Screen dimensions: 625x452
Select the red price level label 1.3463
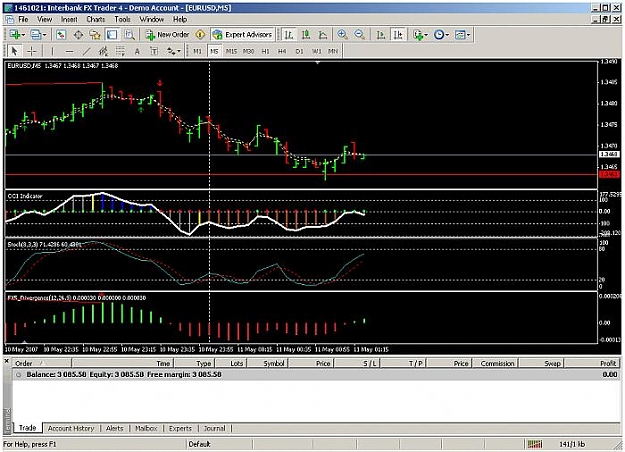point(609,175)
